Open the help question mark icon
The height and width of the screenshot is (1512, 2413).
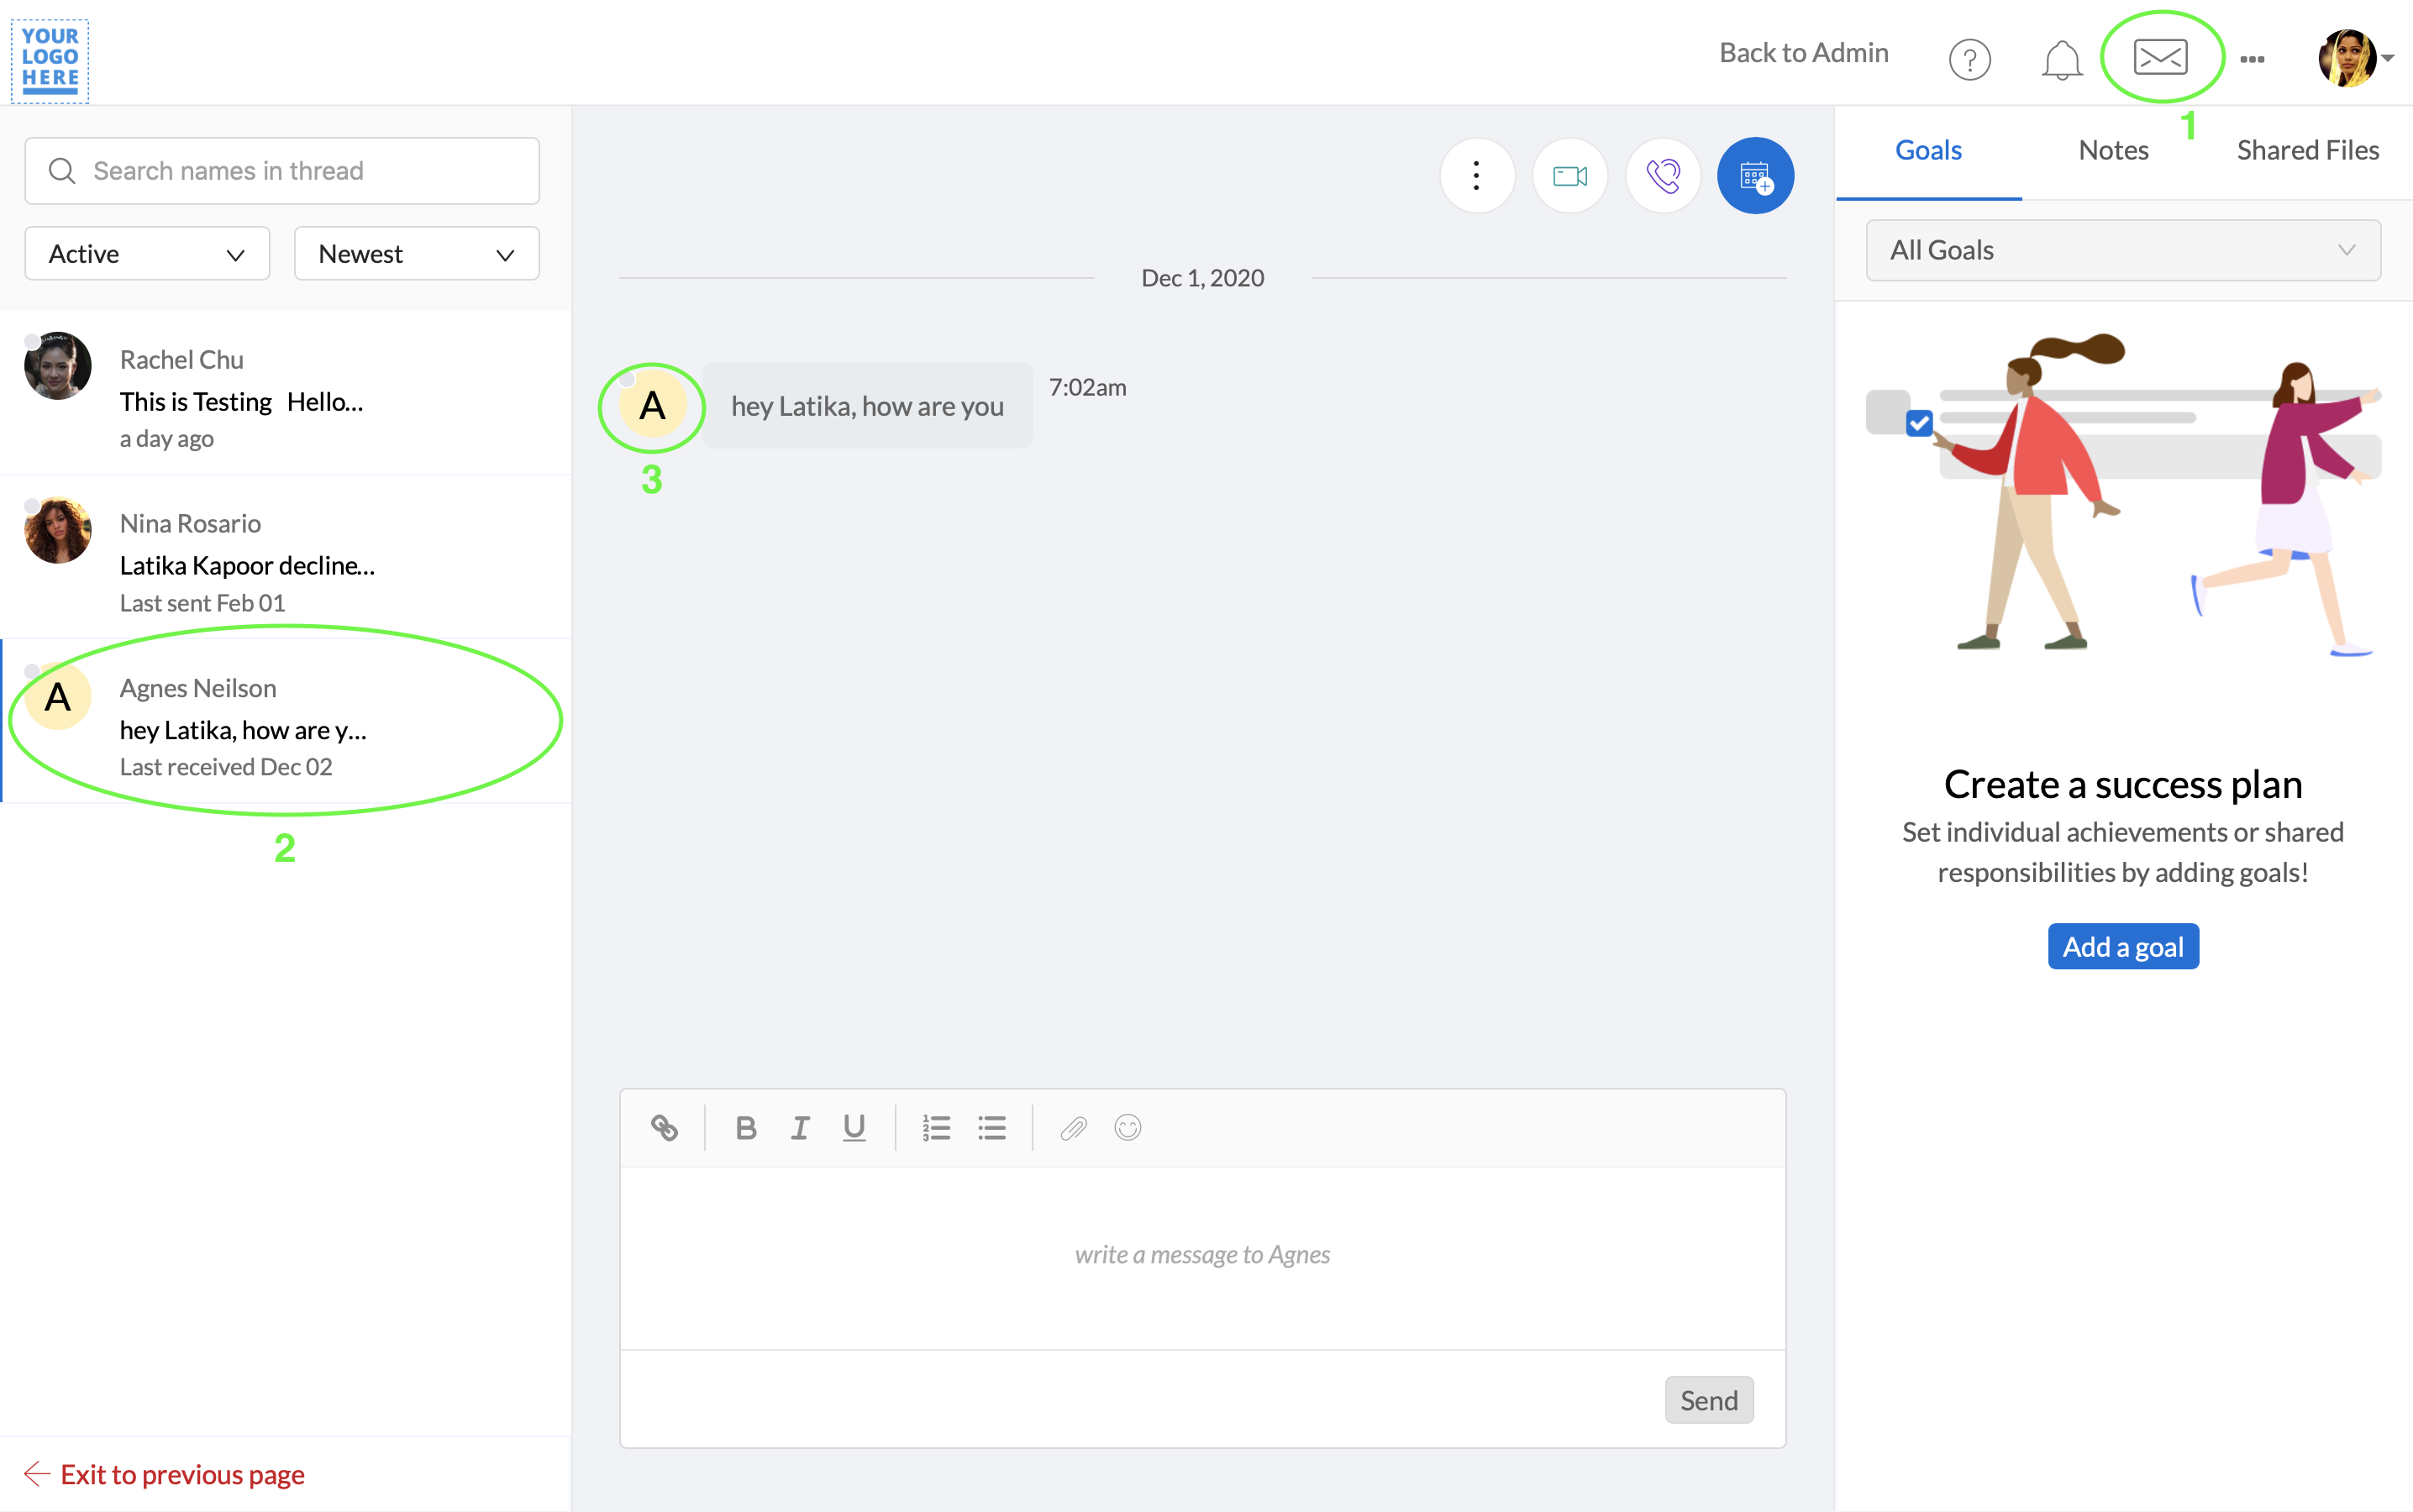pos(1969,59)
